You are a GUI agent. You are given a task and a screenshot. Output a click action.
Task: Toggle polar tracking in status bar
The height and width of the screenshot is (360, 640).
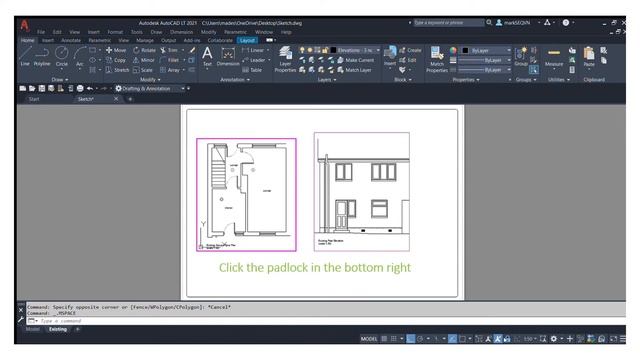tap(420, 338)
